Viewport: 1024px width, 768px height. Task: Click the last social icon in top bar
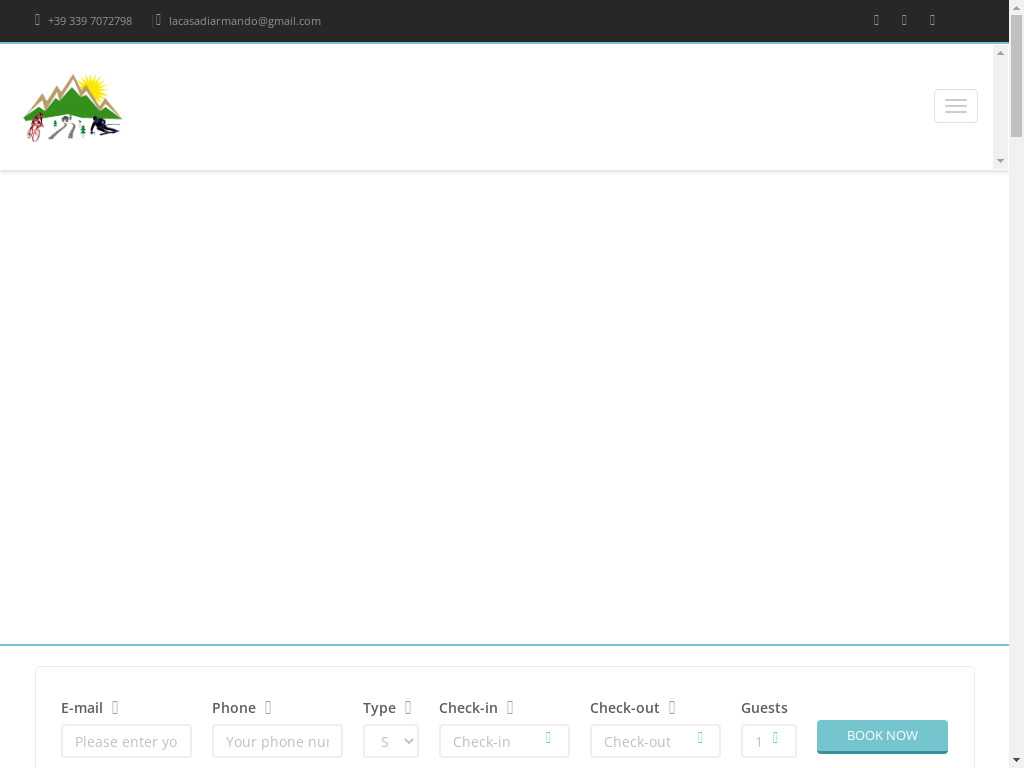tap(932, 20)
